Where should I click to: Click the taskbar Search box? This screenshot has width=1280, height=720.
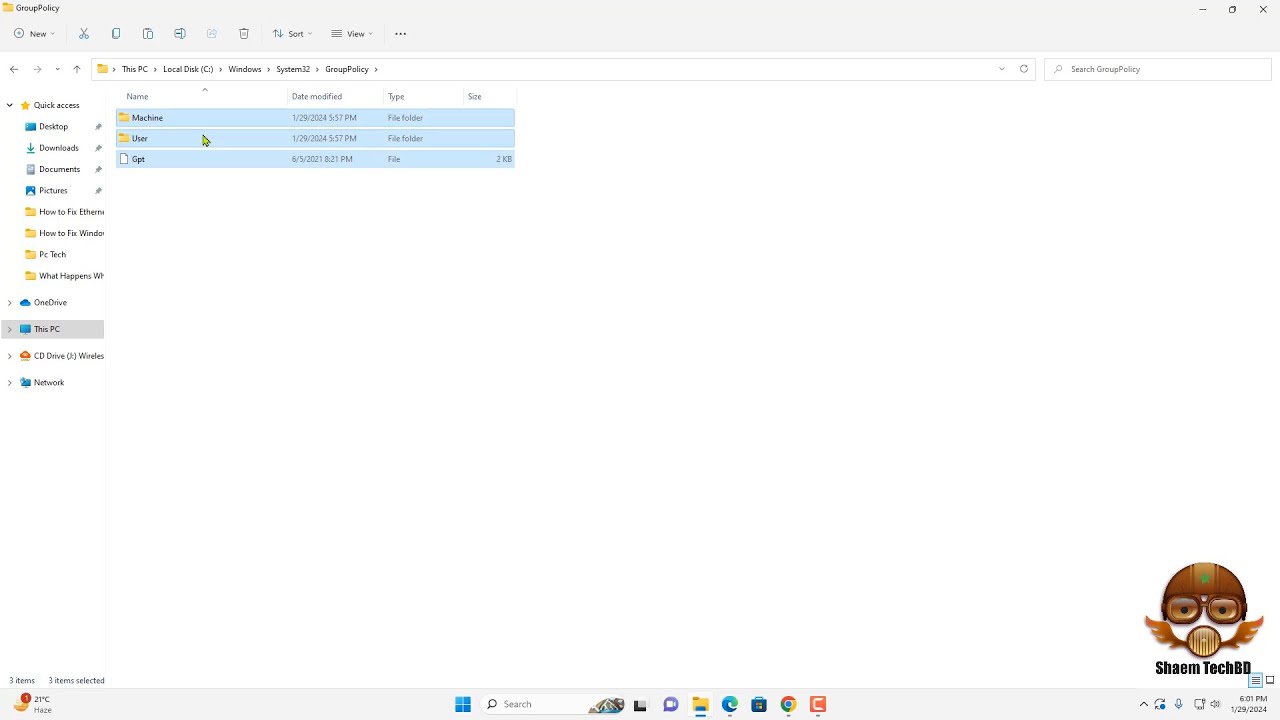554,704
